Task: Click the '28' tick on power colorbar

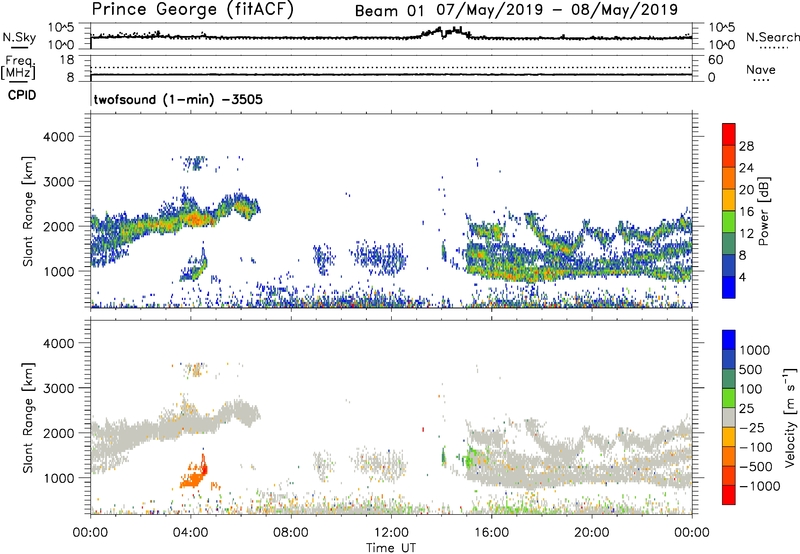Action: point(746,146)
